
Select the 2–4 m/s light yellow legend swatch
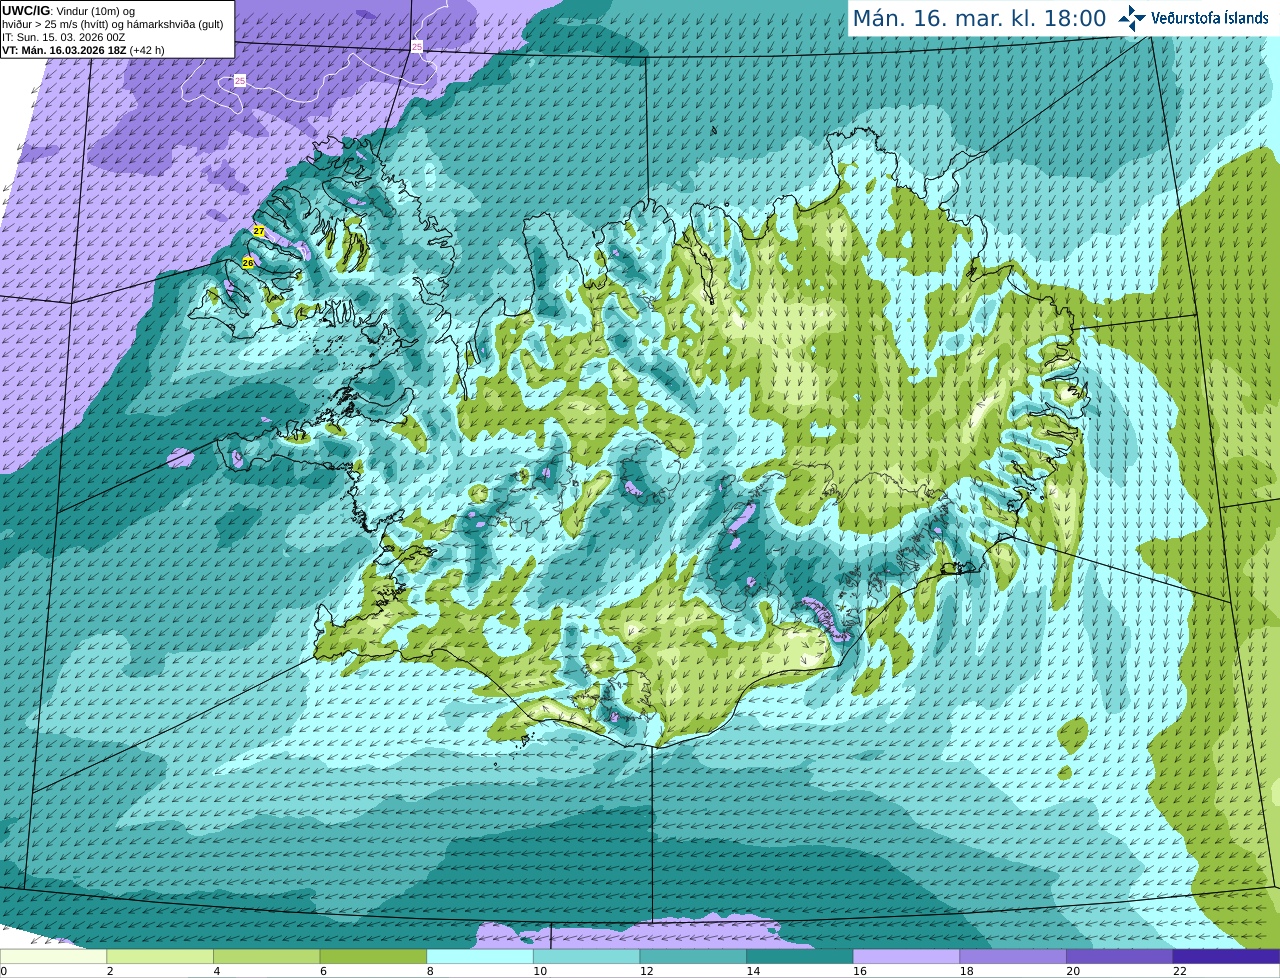click(160, 956)
